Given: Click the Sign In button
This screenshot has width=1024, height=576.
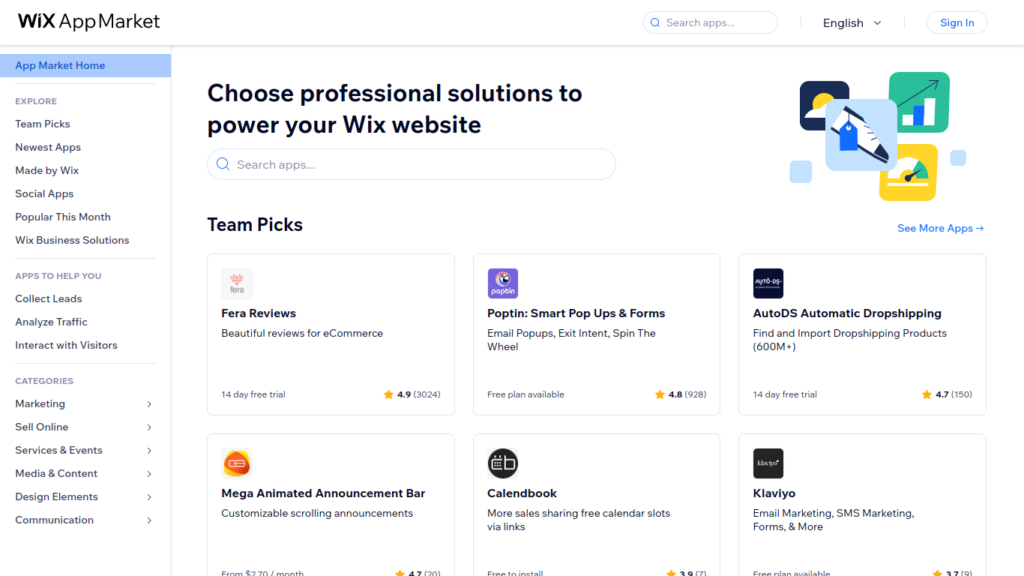Looking at the screenshot, I should [x=957, y=23].
